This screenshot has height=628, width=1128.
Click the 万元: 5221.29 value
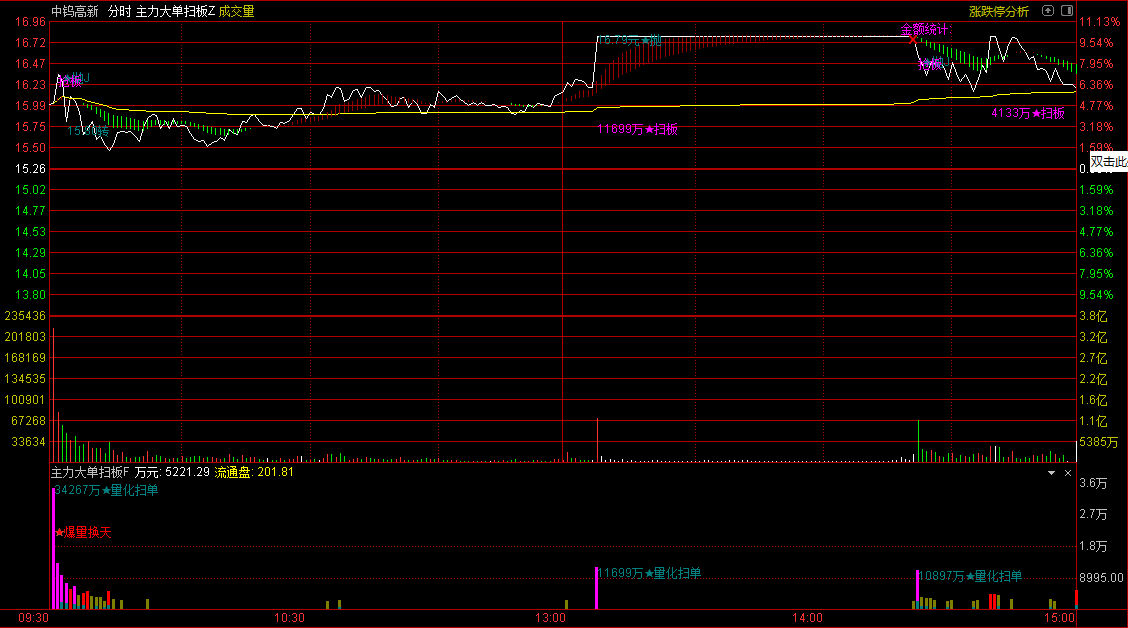tap(172, 472)
